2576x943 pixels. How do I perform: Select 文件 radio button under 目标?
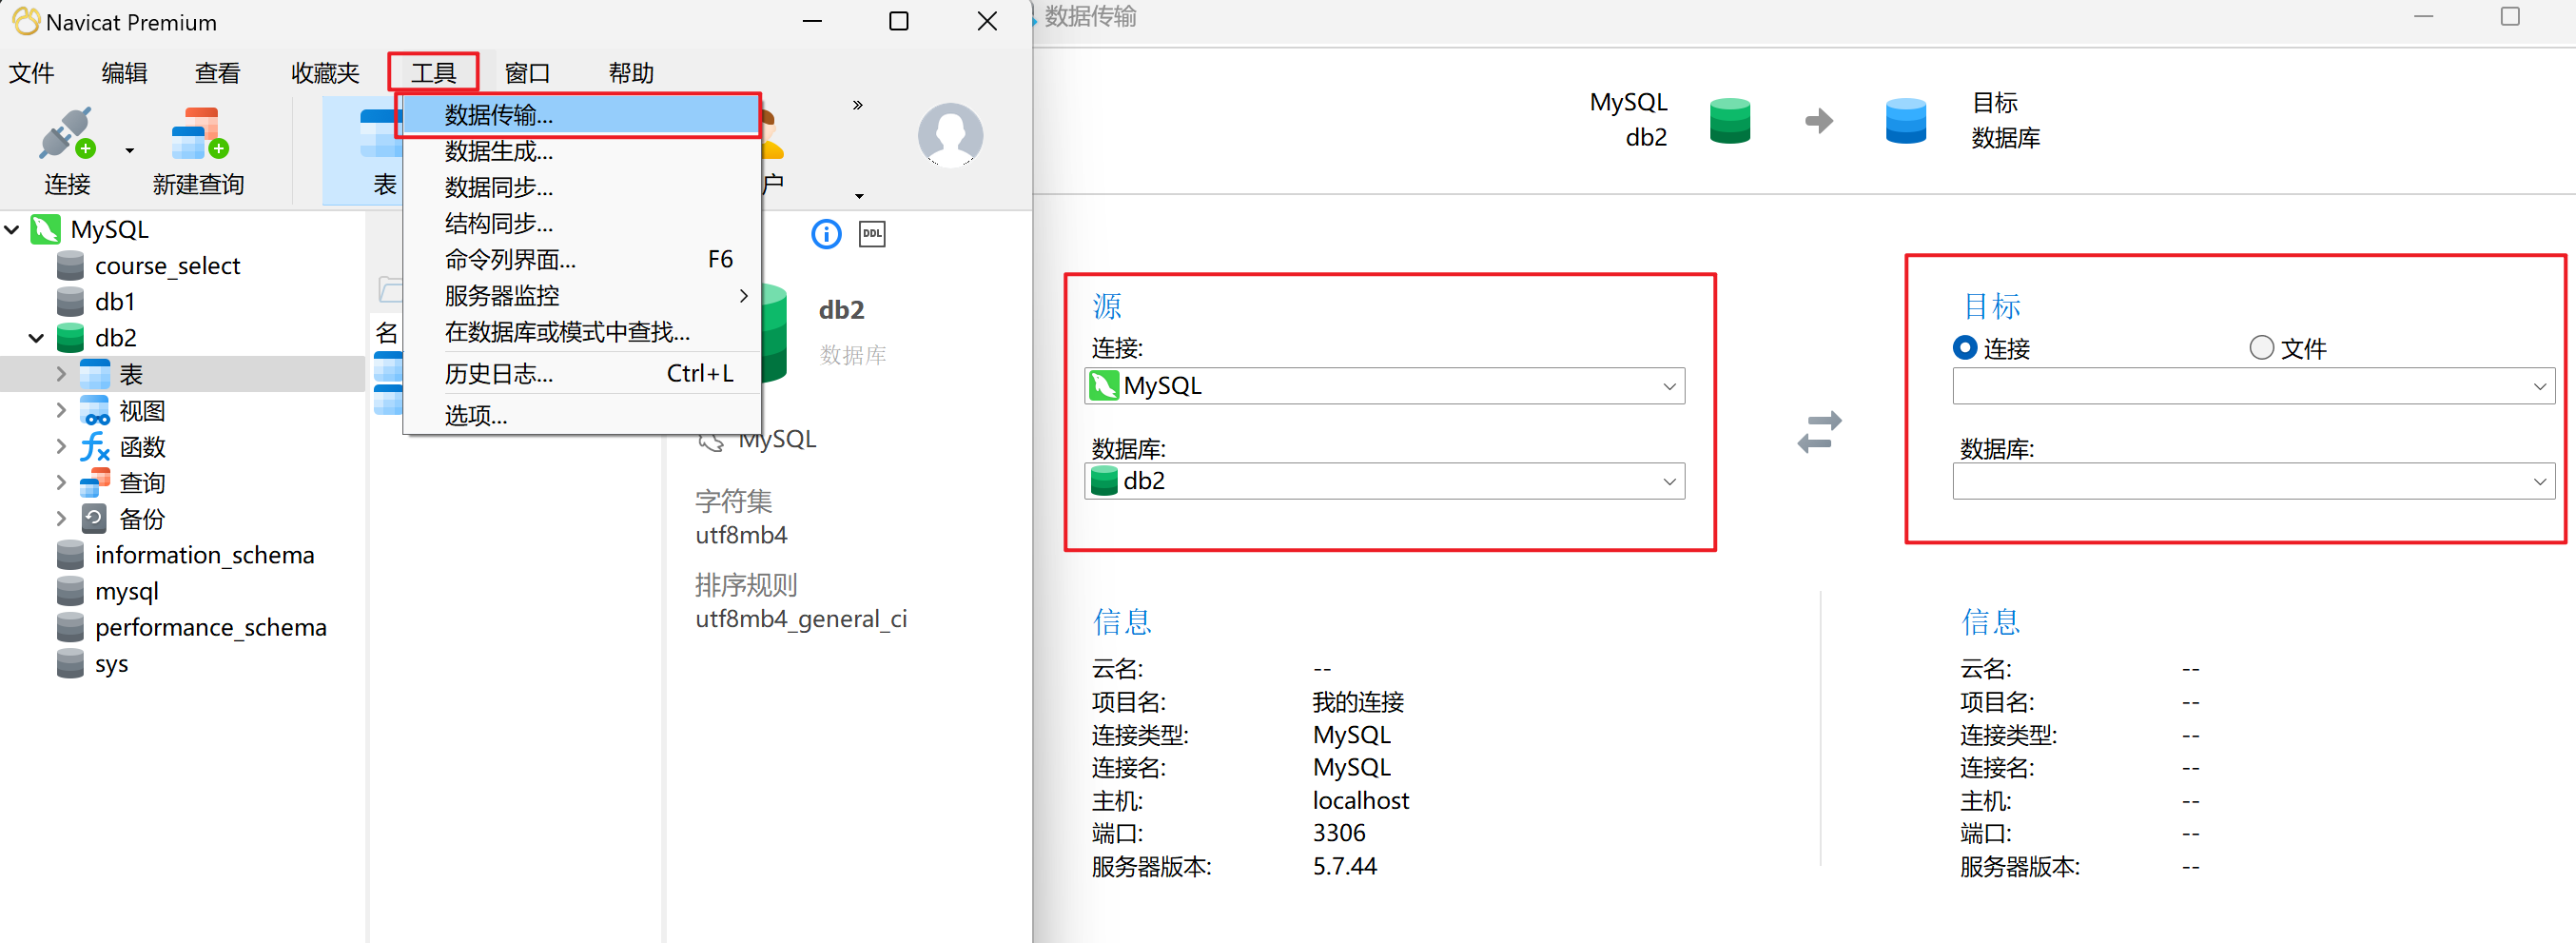2261,348
